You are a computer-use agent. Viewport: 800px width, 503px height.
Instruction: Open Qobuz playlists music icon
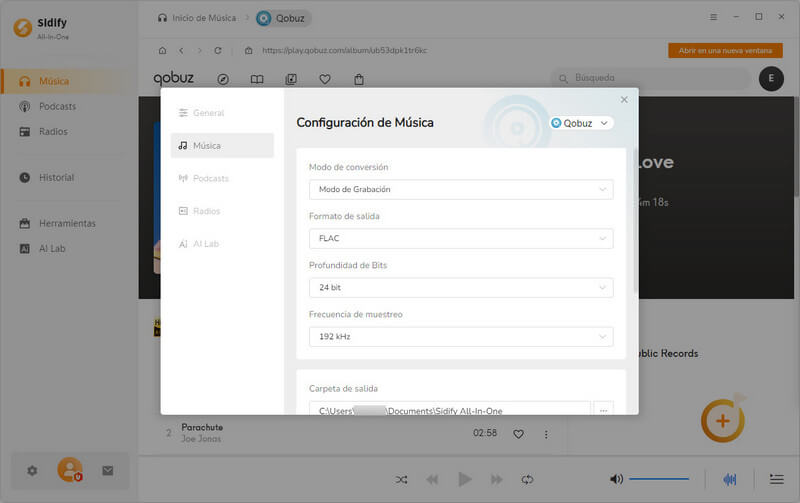(291, 79)
